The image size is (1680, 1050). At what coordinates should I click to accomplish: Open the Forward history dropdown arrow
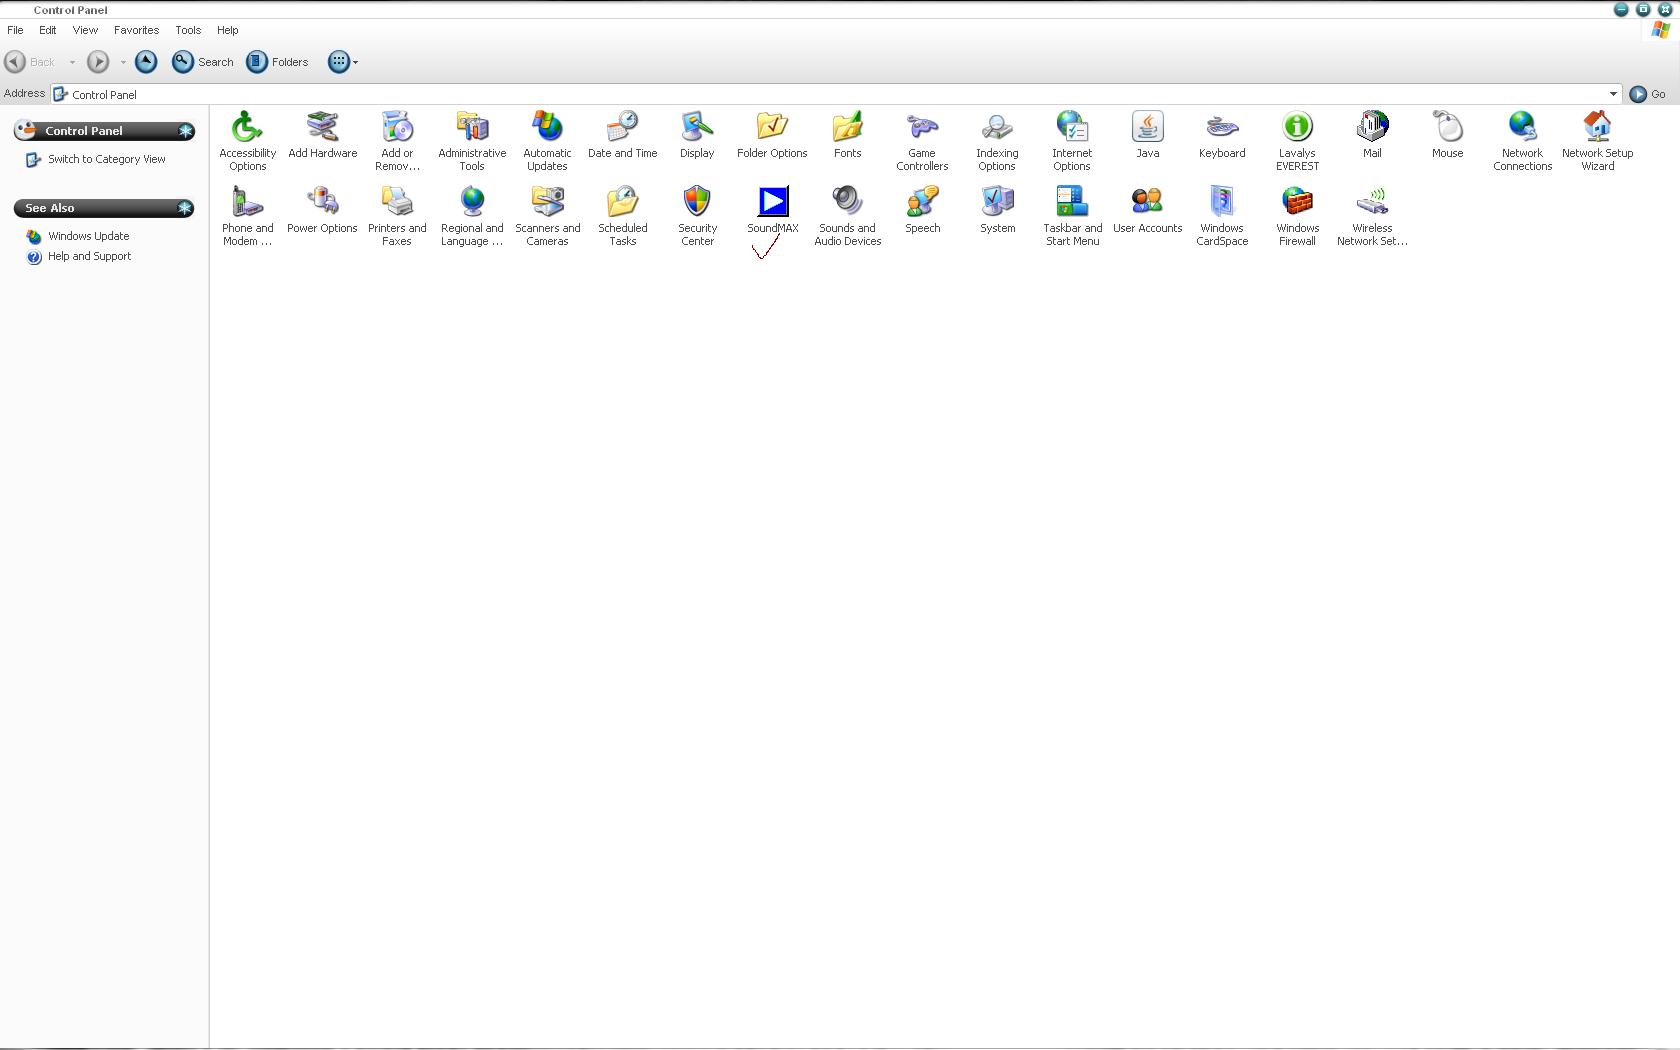coord(123,62)
